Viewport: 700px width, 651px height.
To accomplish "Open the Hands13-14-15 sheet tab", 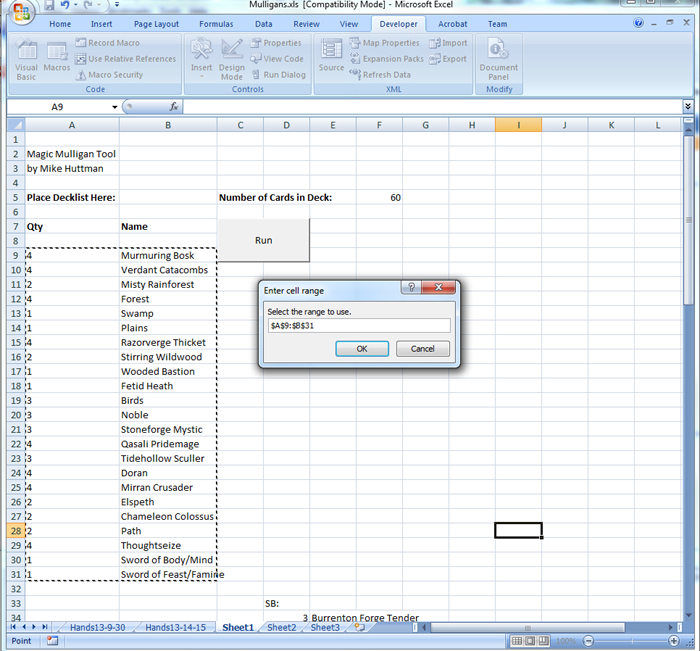I will click(x=175, y=627).
